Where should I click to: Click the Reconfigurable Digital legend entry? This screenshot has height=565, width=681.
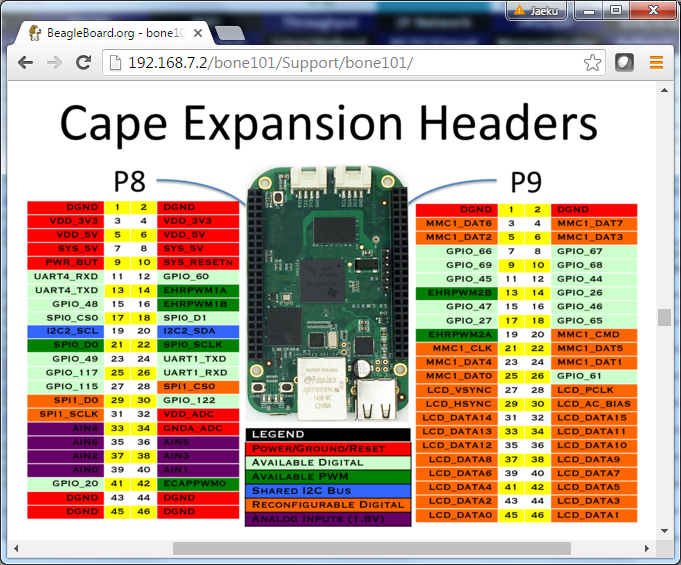[328, 505]
